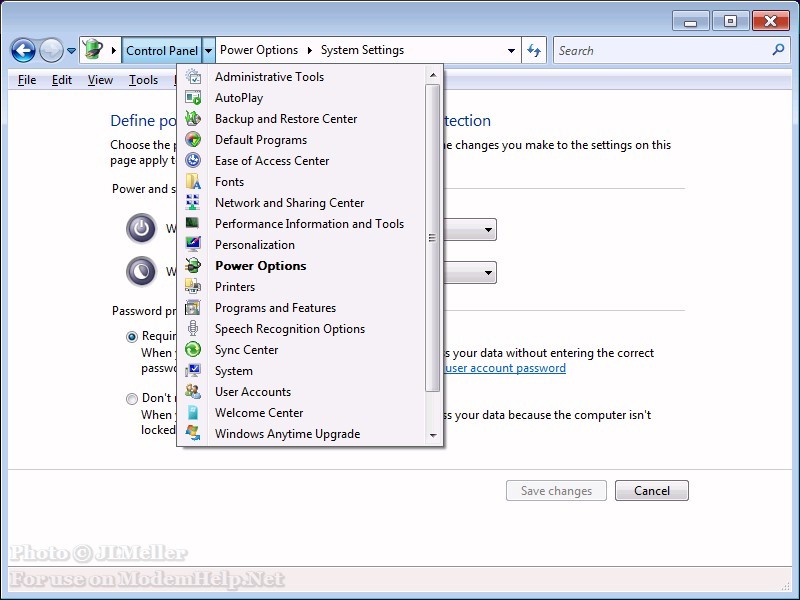Click the Save changes button
Screen dimensions: 800x600
coord(556,490)
